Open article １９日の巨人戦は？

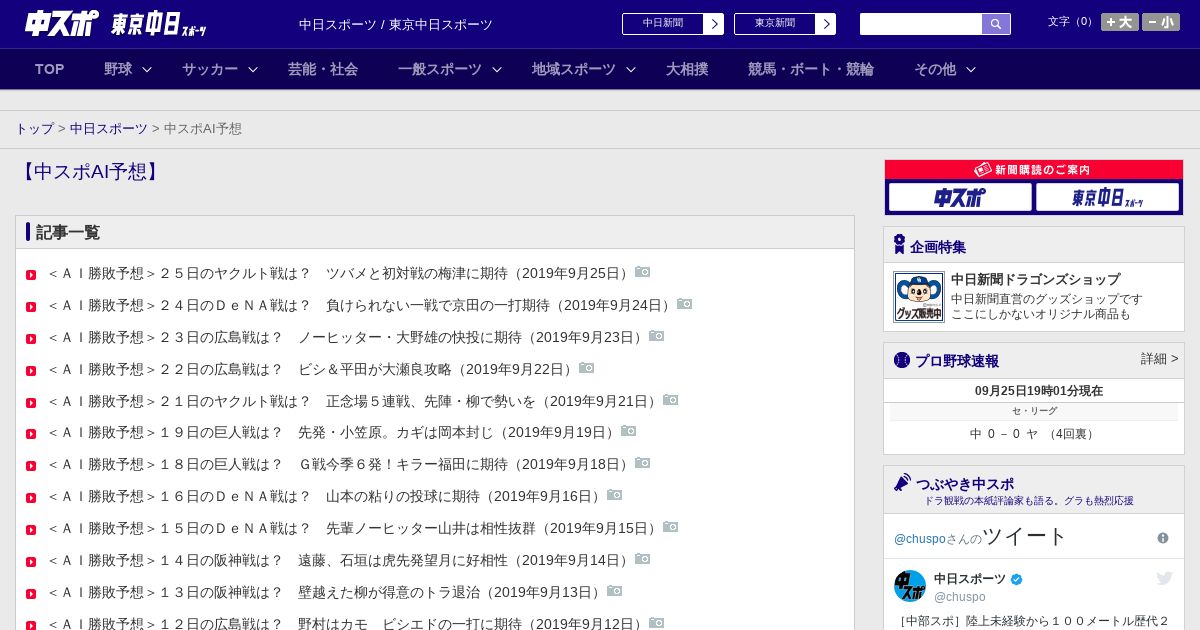click(333, 432)
